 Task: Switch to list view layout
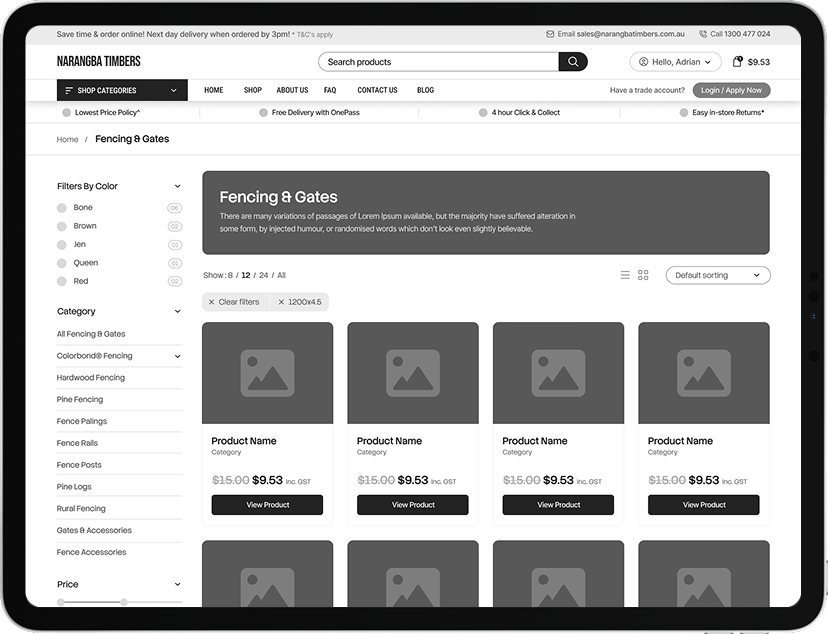625,275
